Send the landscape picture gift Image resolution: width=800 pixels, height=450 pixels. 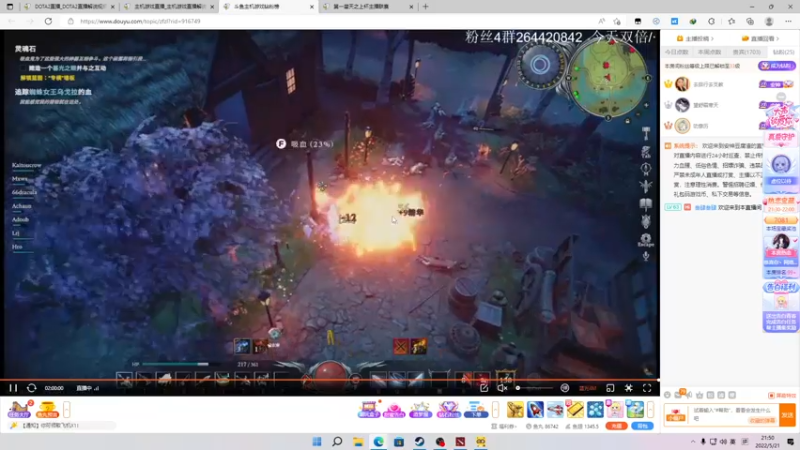coord(635,409)
